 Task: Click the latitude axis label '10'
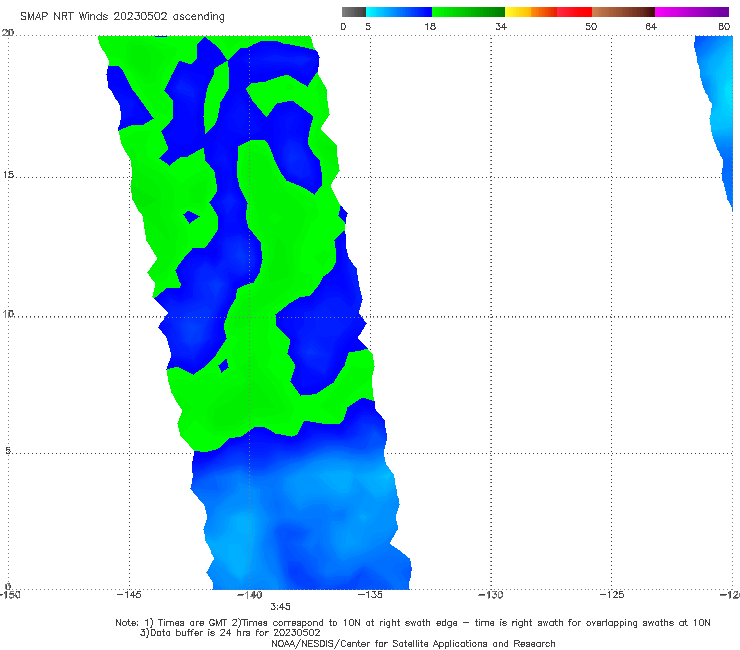point(8,313)
